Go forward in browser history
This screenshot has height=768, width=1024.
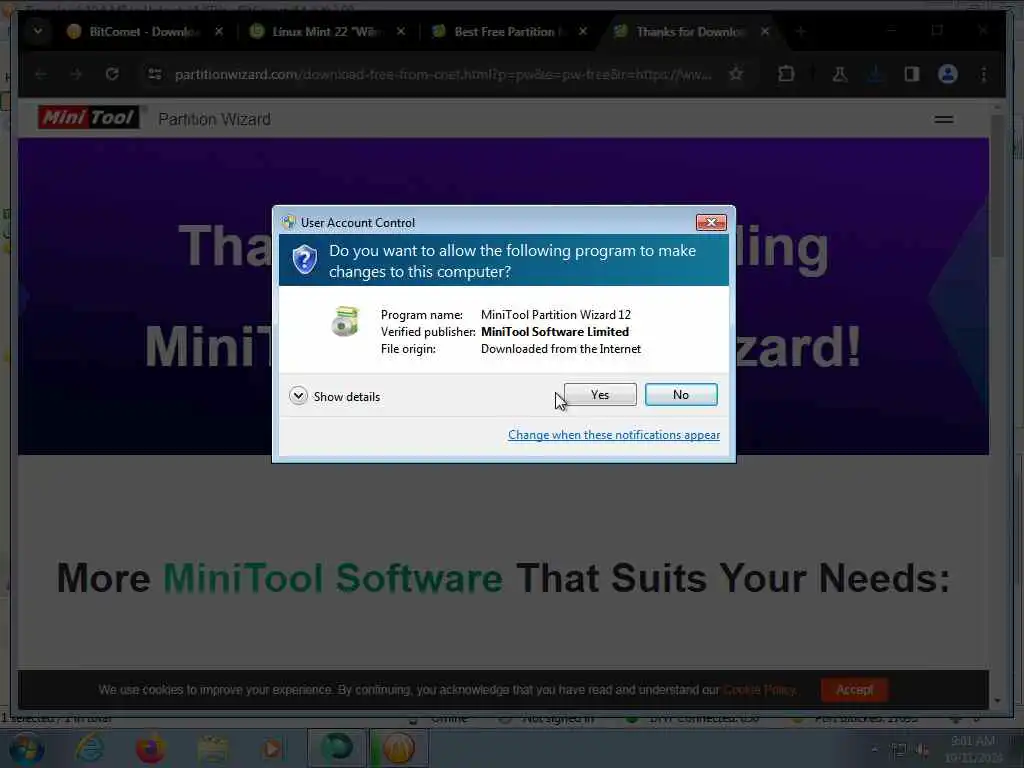(x=76, y=74)
